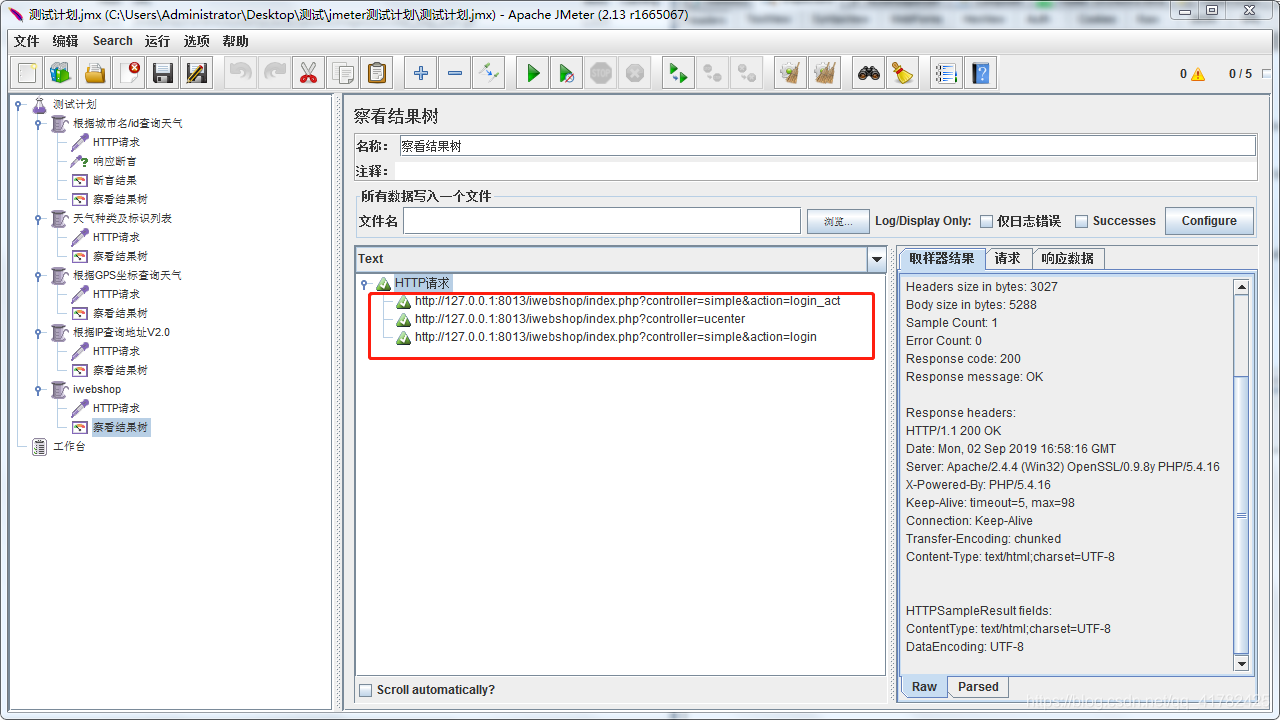Screen dimensions: 1280x720
Task: Click the Reset Search icon
Action: pyautogui.click(x=903, y=73)
